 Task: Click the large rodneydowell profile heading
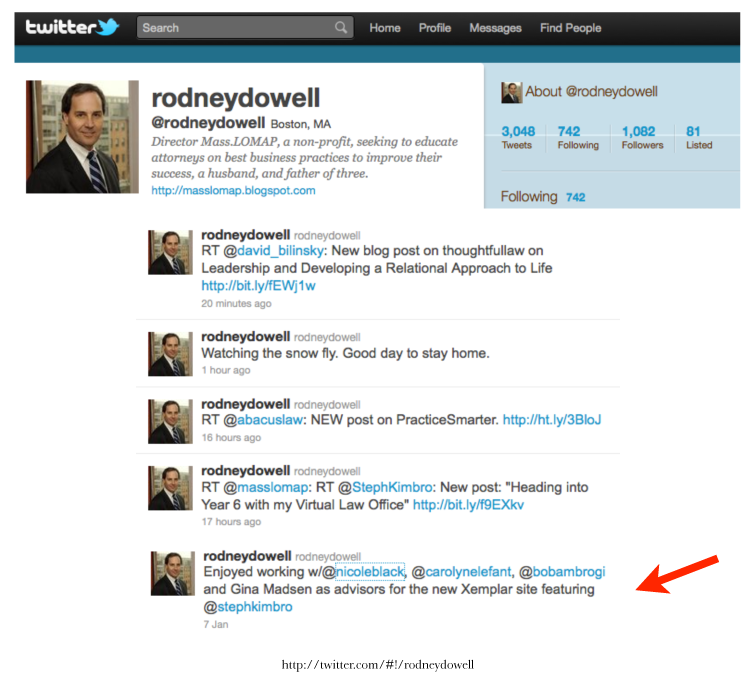tap(235, 98)
